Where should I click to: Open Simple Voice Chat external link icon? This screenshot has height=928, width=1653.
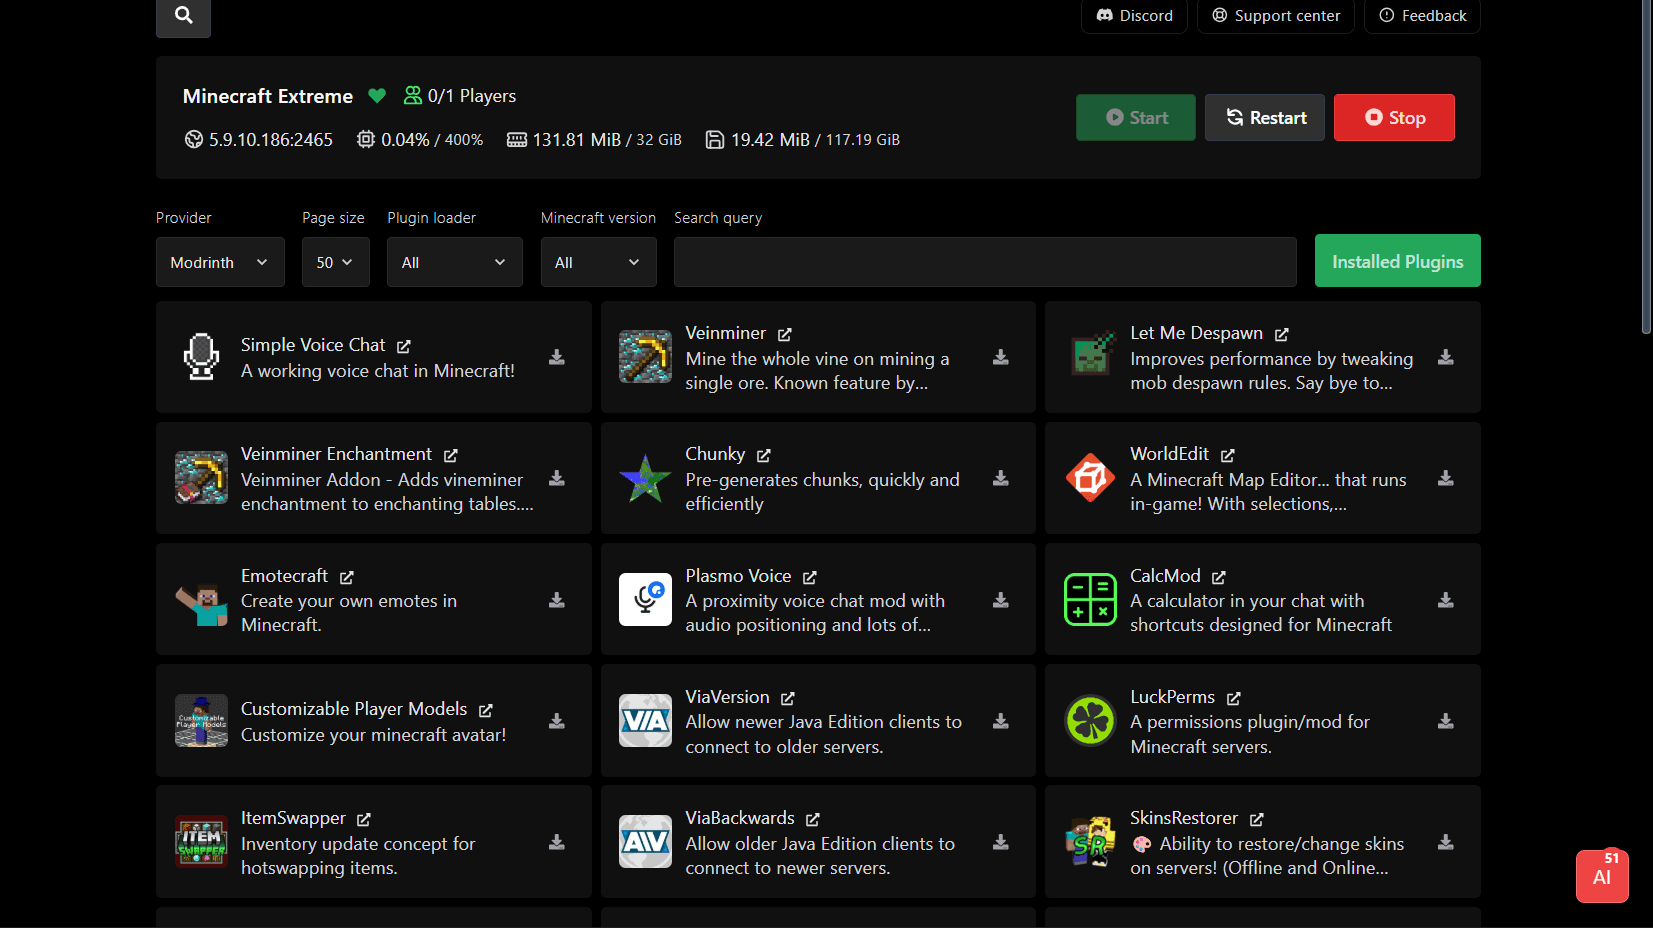tap(404, 346)
